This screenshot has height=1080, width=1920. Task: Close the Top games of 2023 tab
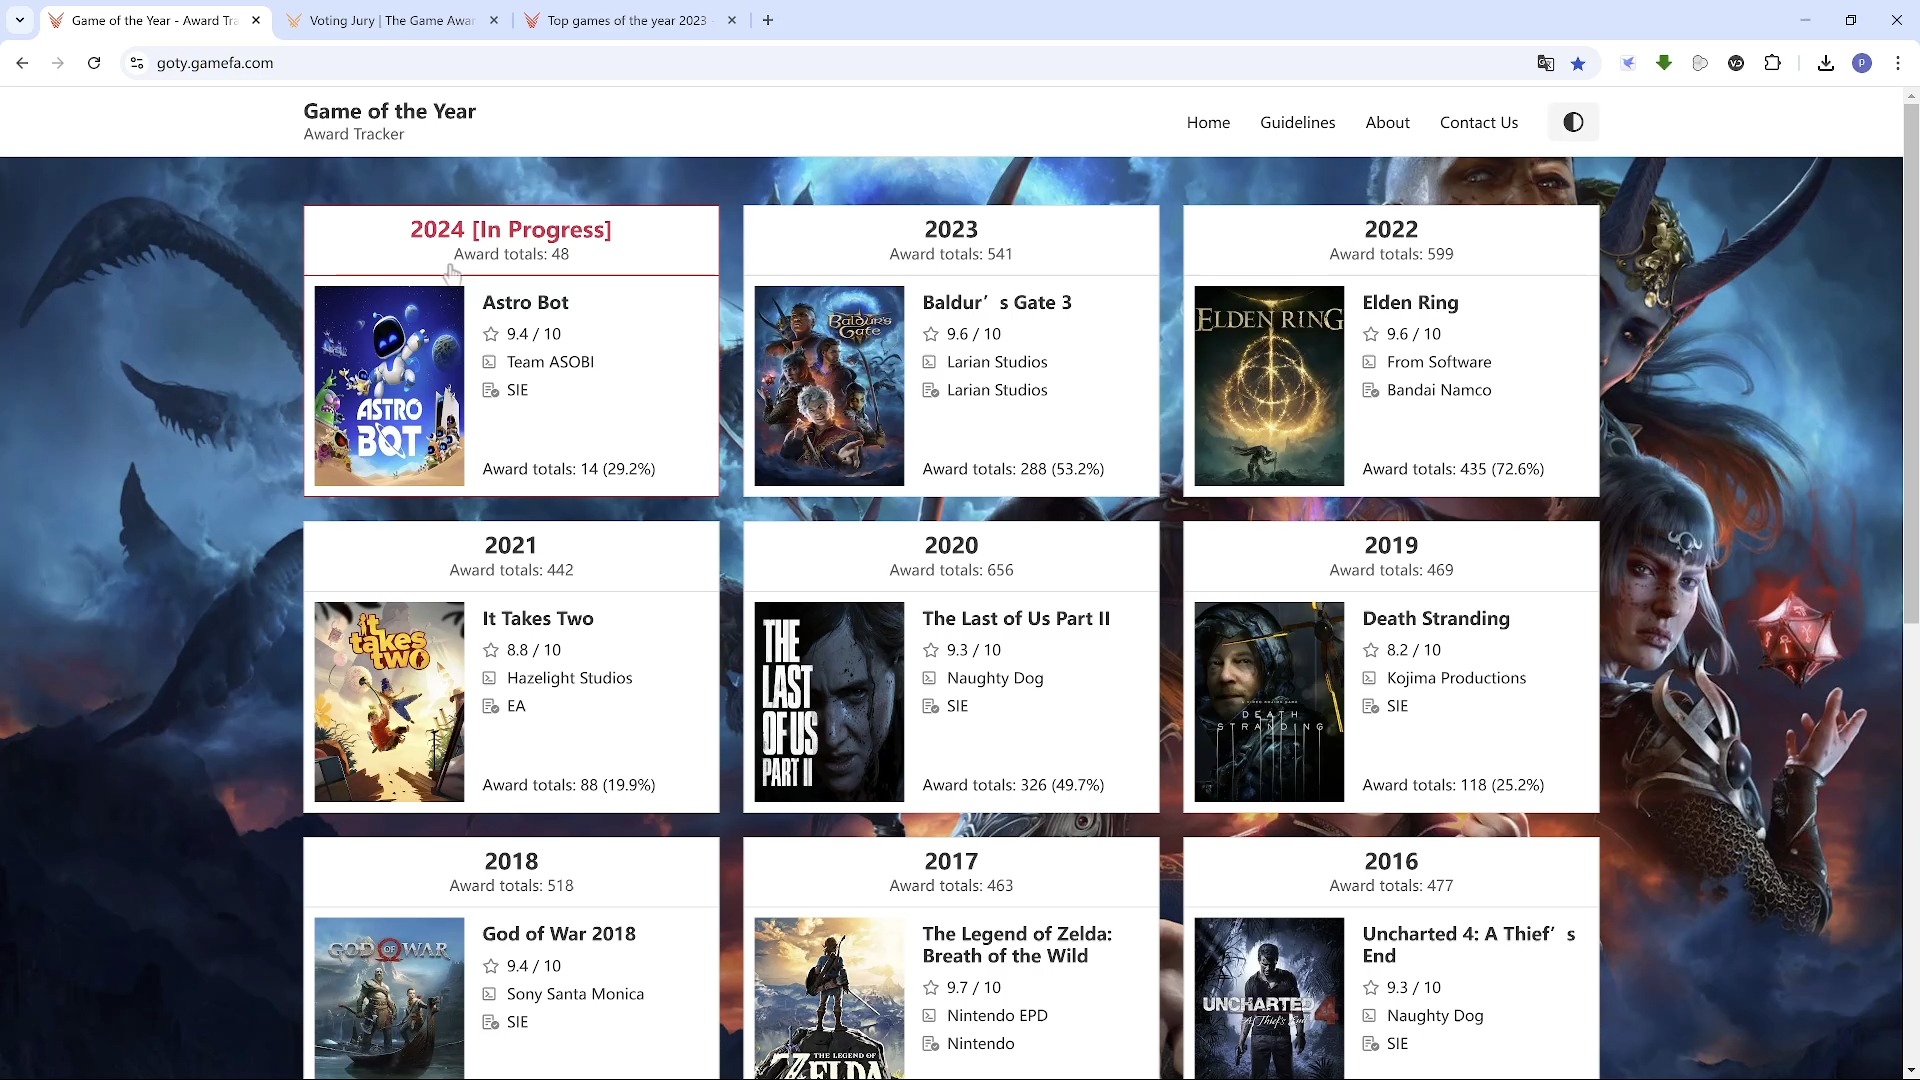[x=732, y=20]
